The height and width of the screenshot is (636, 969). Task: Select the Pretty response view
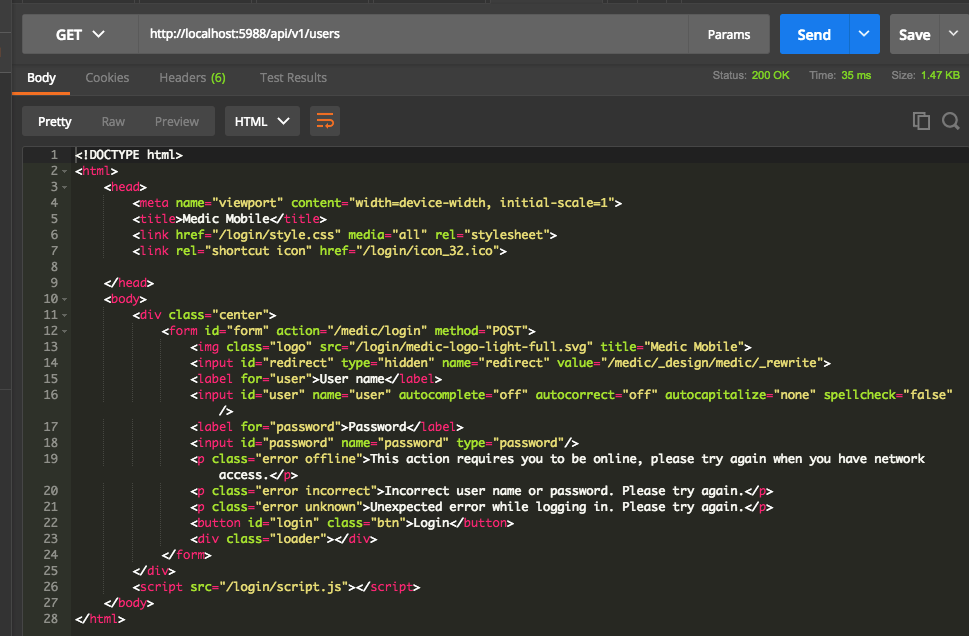[x=53, y=120]
